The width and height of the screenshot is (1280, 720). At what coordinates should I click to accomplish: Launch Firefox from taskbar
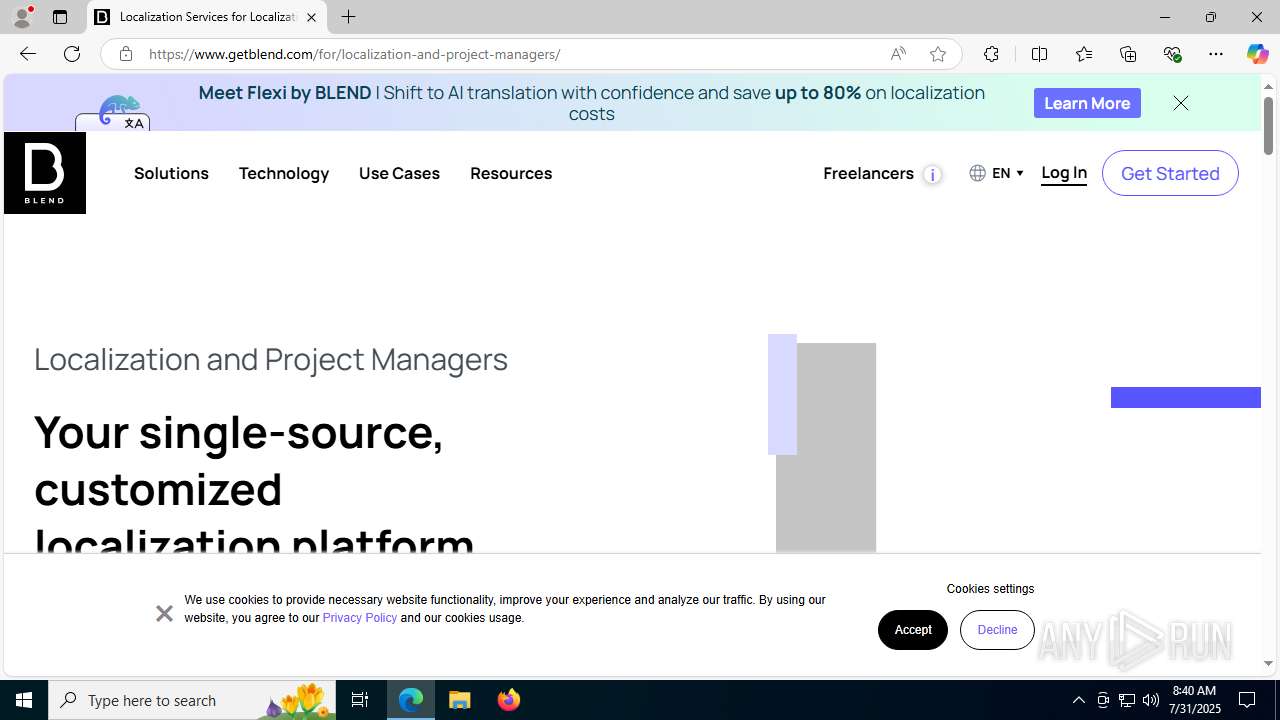508,700
